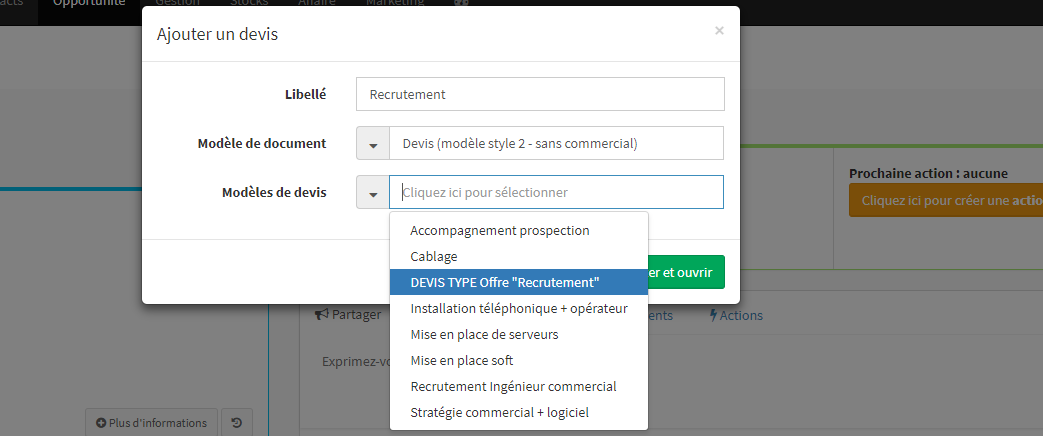Toggle the Modèles de devis dropdown arrow

pyautogui.click(x=373, y=193)
